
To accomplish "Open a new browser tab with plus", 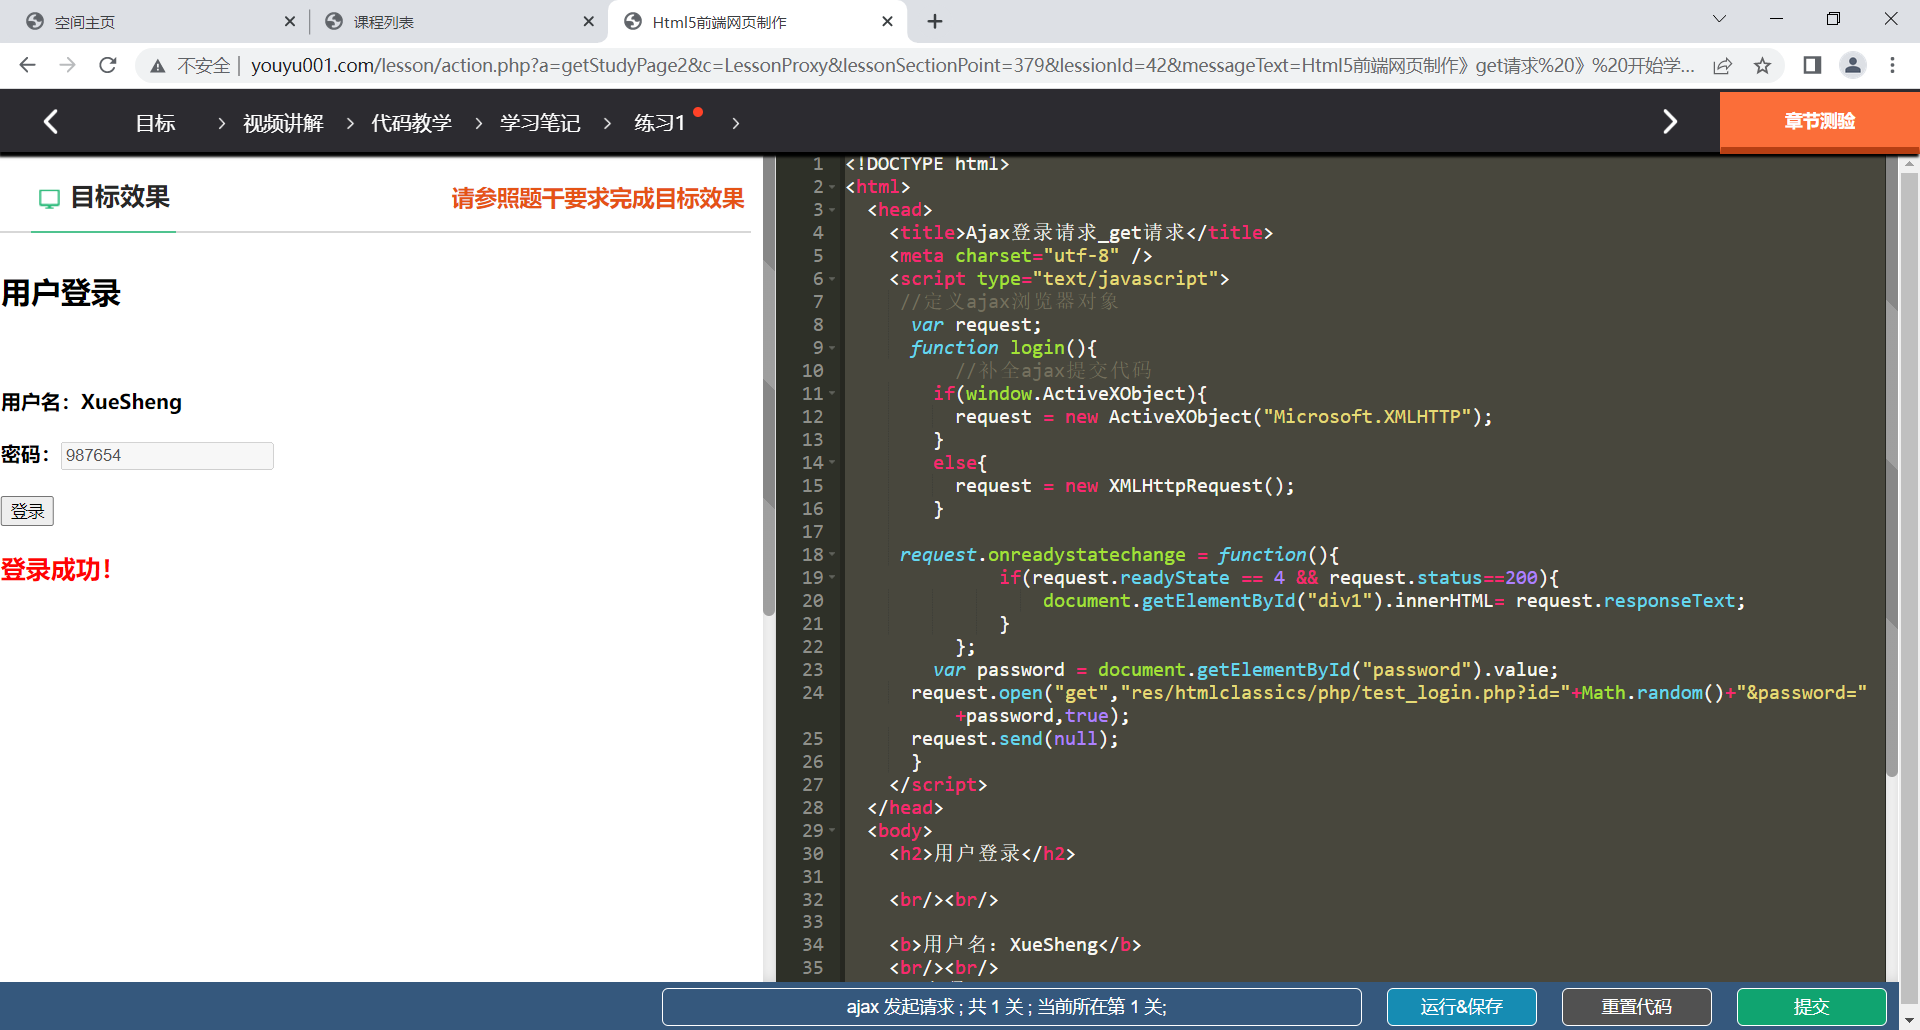I will [x=935, y=21].
